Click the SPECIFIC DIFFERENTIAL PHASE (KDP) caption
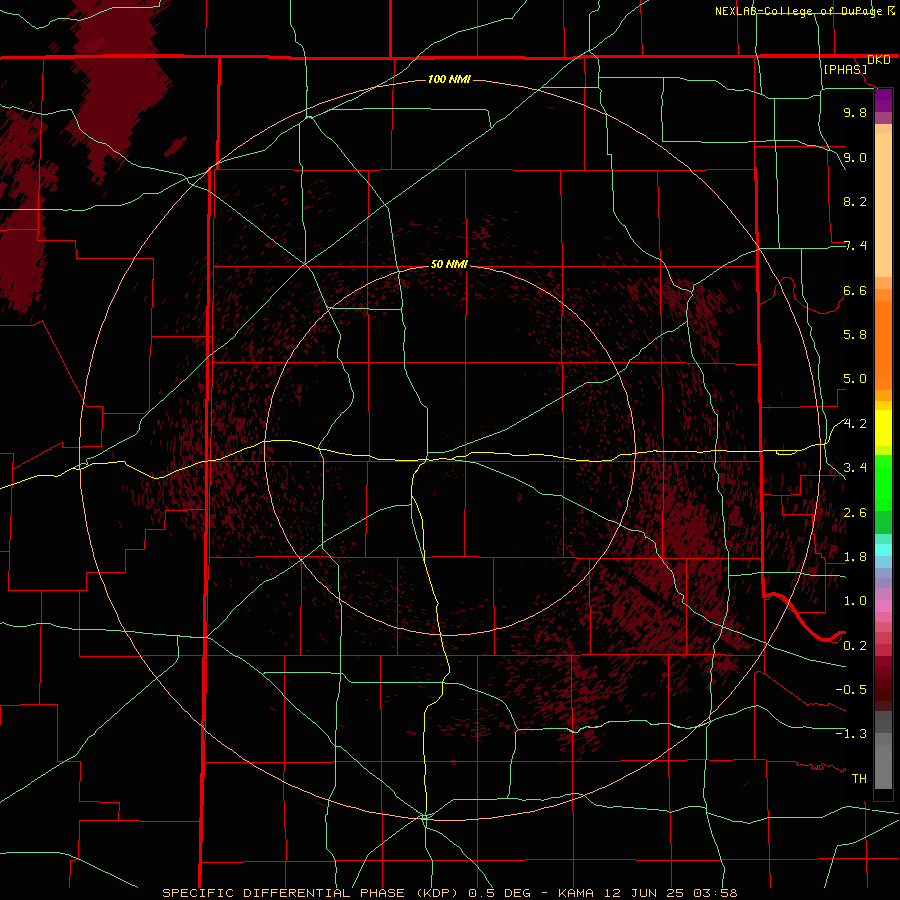 tap(311, 893)
